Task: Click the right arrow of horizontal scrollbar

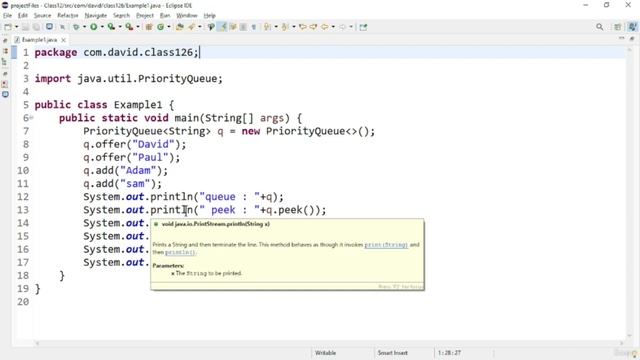Action: point(622,343)
